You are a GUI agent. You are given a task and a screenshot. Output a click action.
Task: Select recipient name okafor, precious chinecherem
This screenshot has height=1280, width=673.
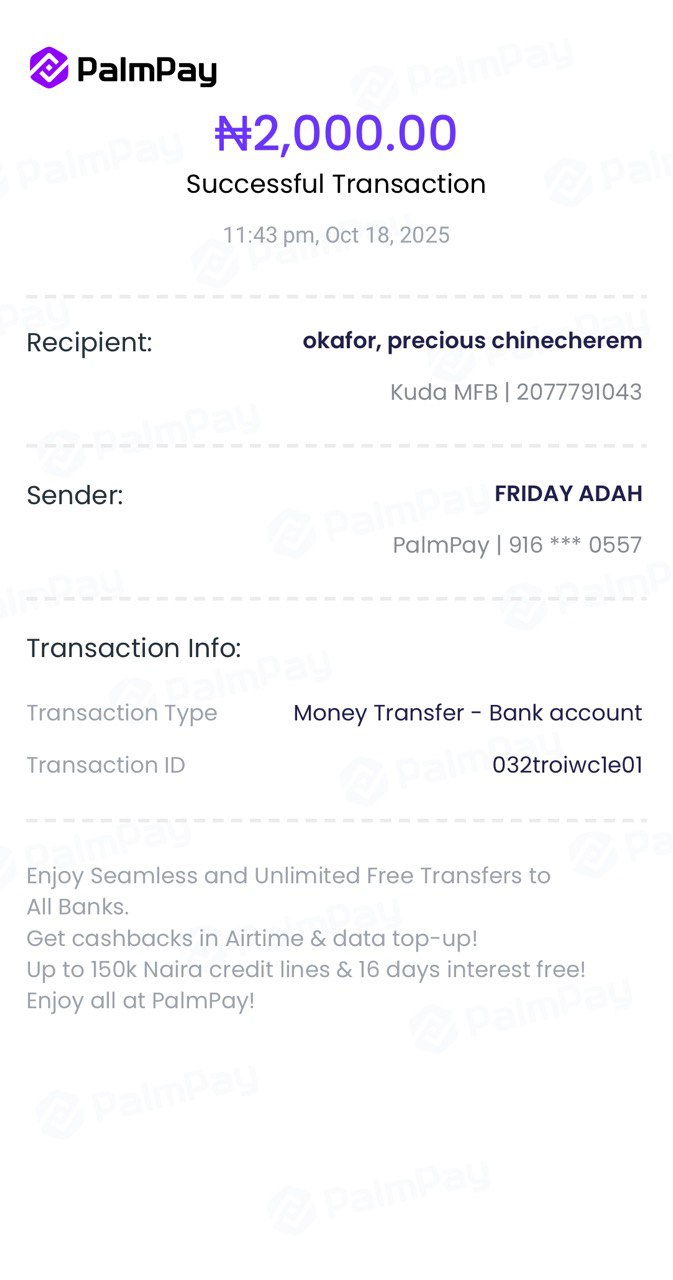(472, 340)
